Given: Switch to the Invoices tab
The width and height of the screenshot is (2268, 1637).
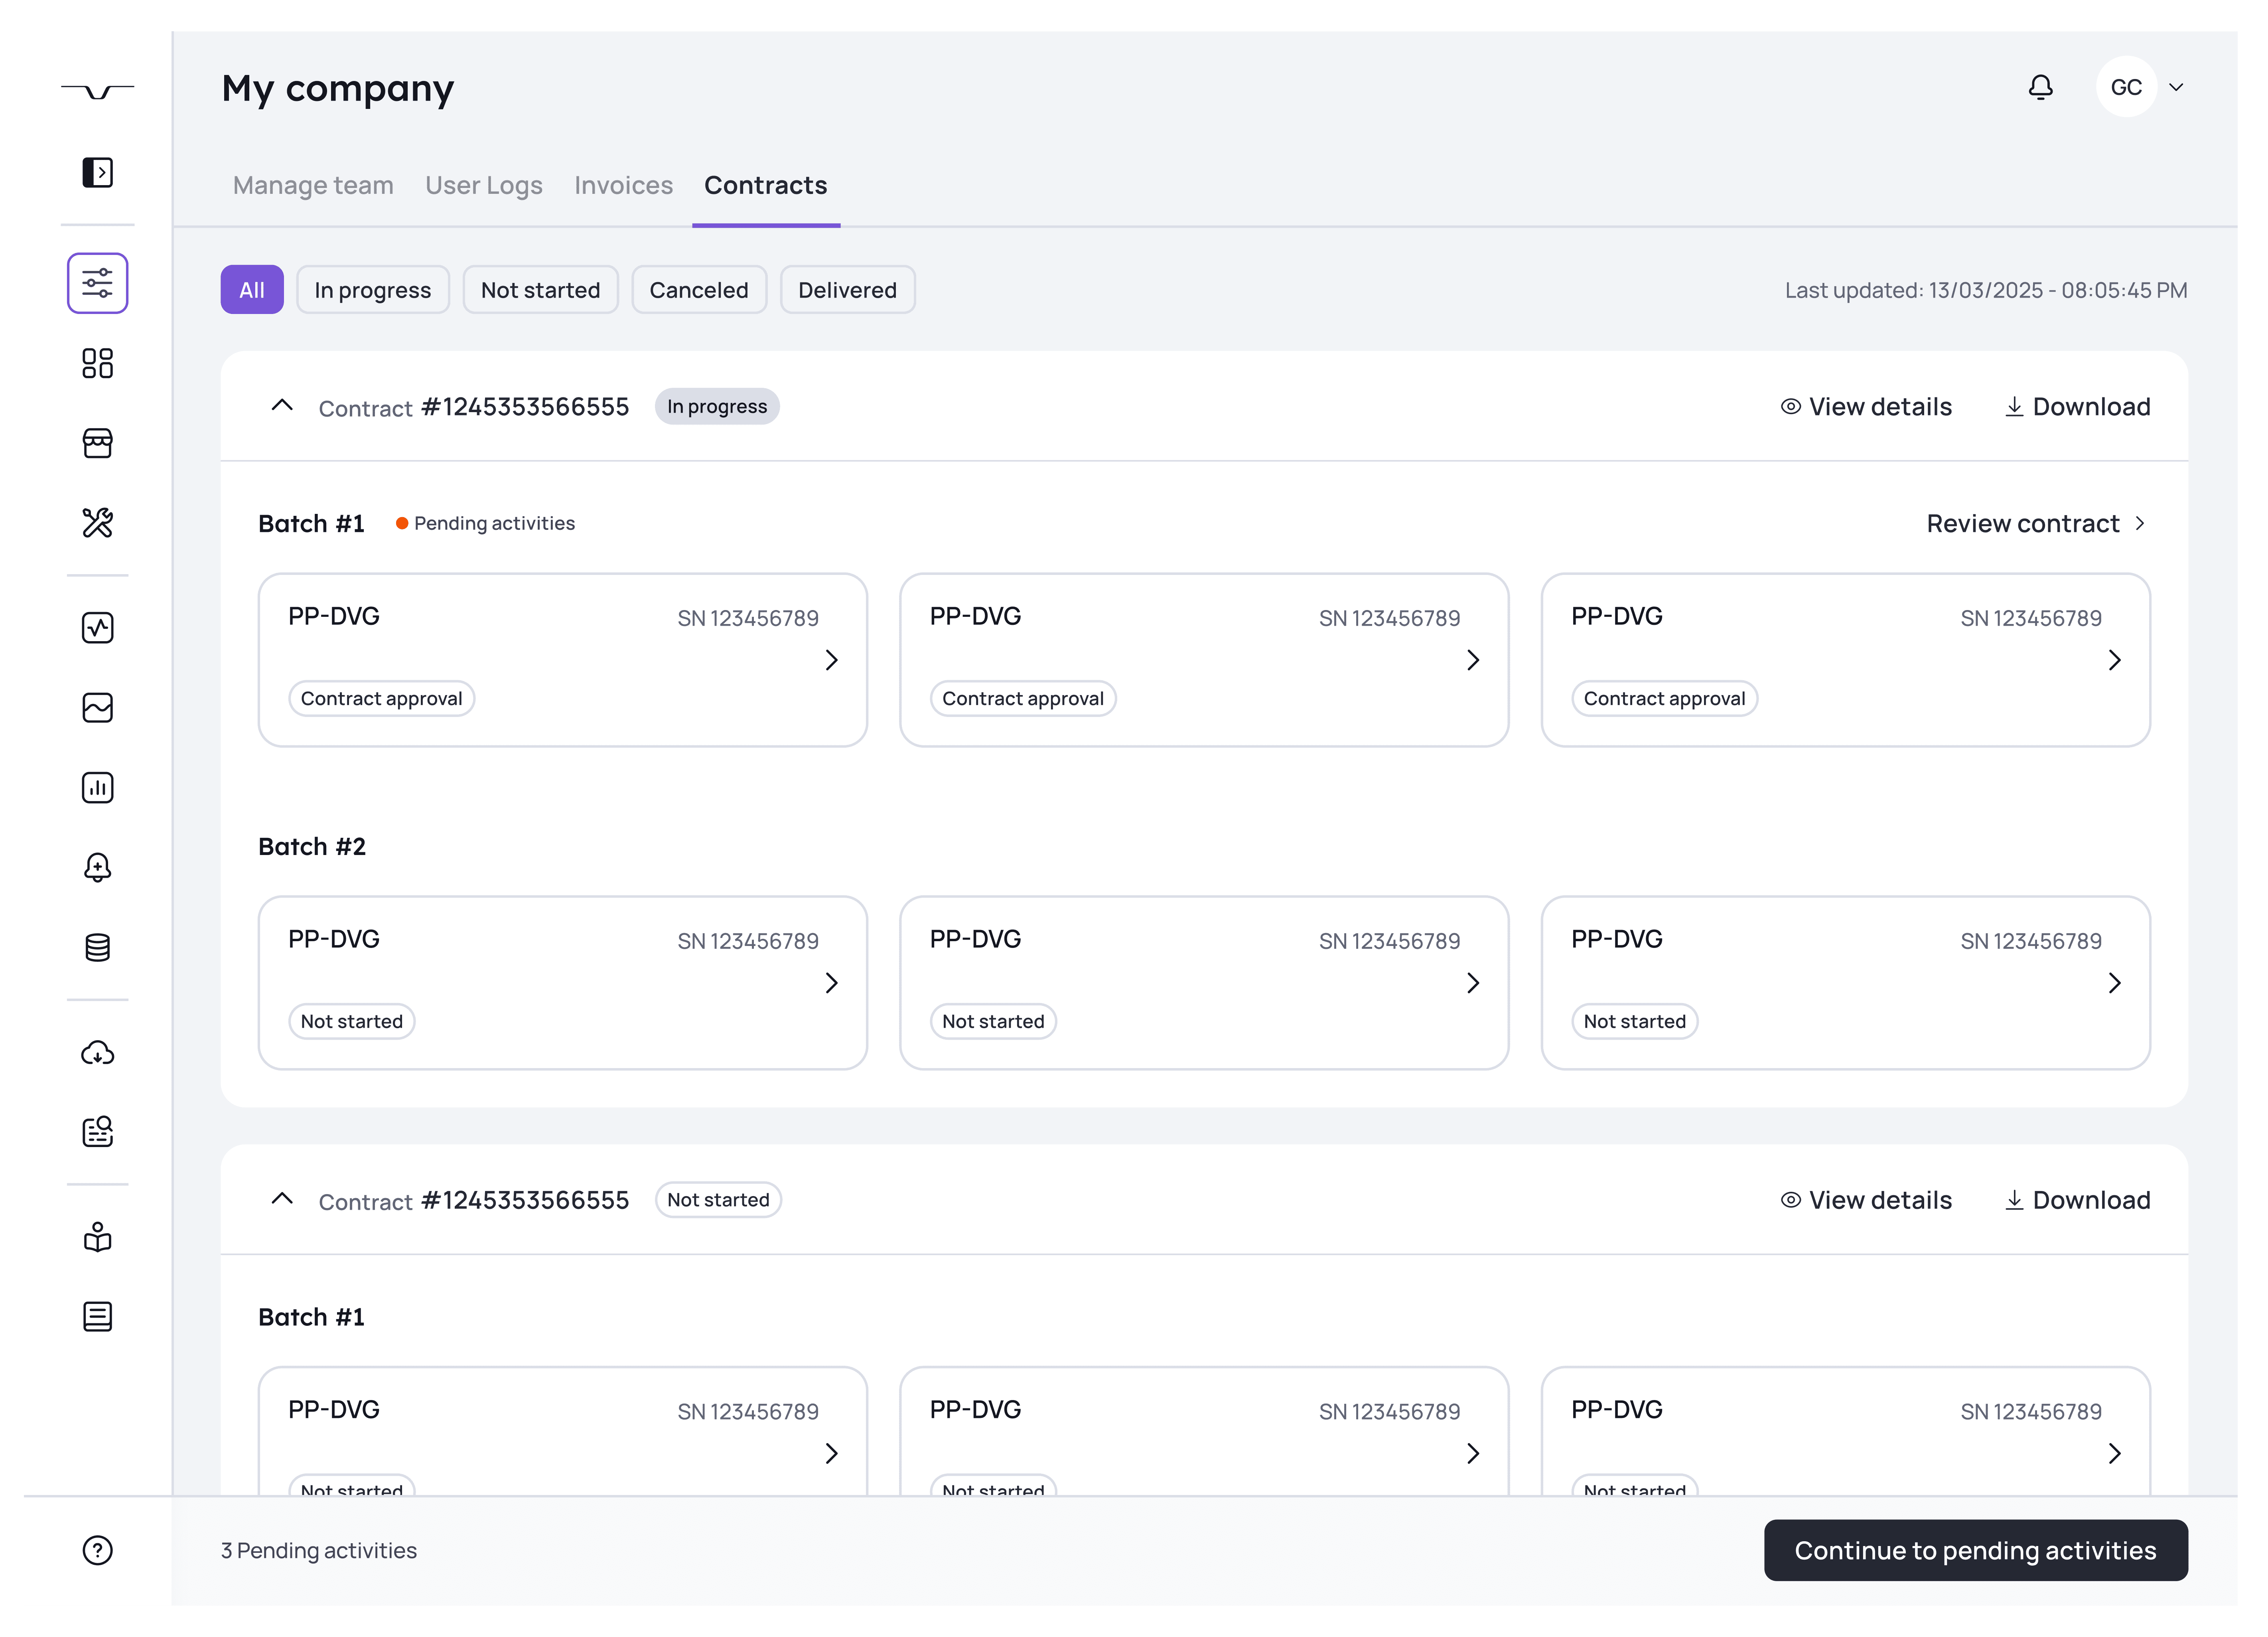Looking at the screenshot, I should (623, 186).
